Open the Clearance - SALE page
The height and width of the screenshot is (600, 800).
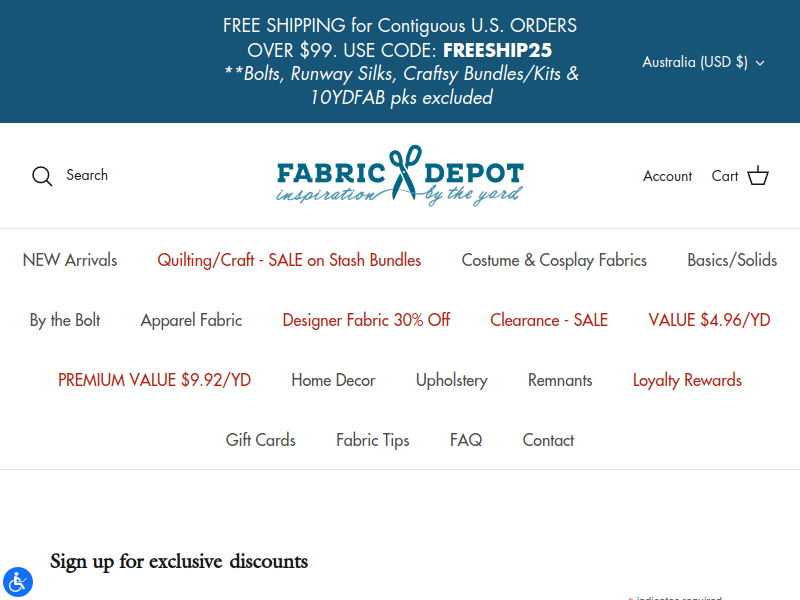click(x=549, y=320)
